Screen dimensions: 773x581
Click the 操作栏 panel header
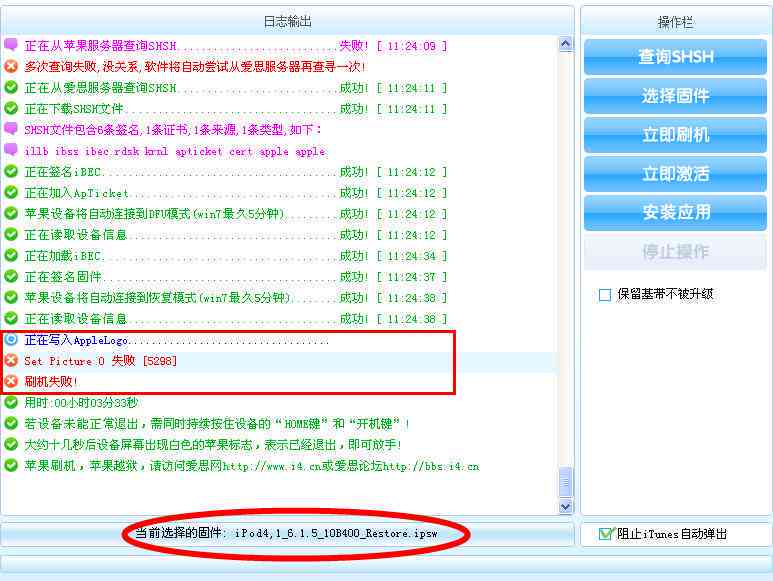click(x=675, y=22)
